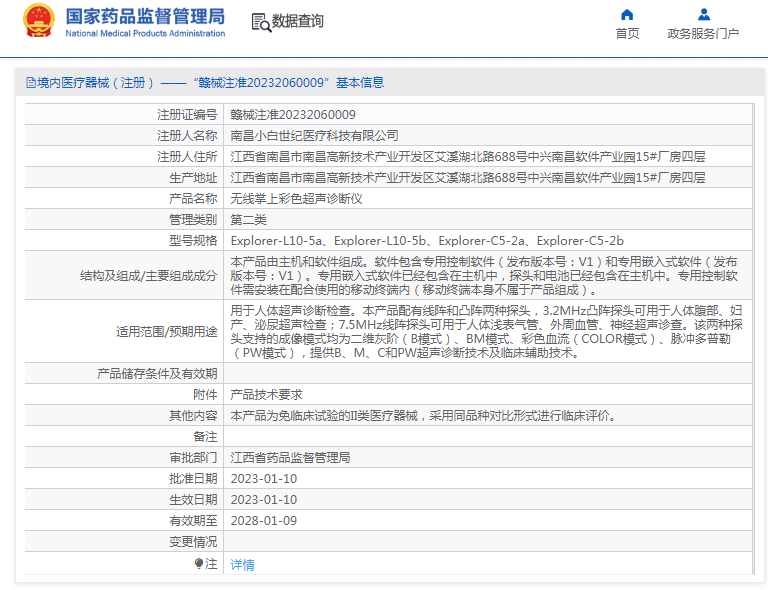Select the 产品技术要求 attachment value
768x590 pixels.
(266, 395)
